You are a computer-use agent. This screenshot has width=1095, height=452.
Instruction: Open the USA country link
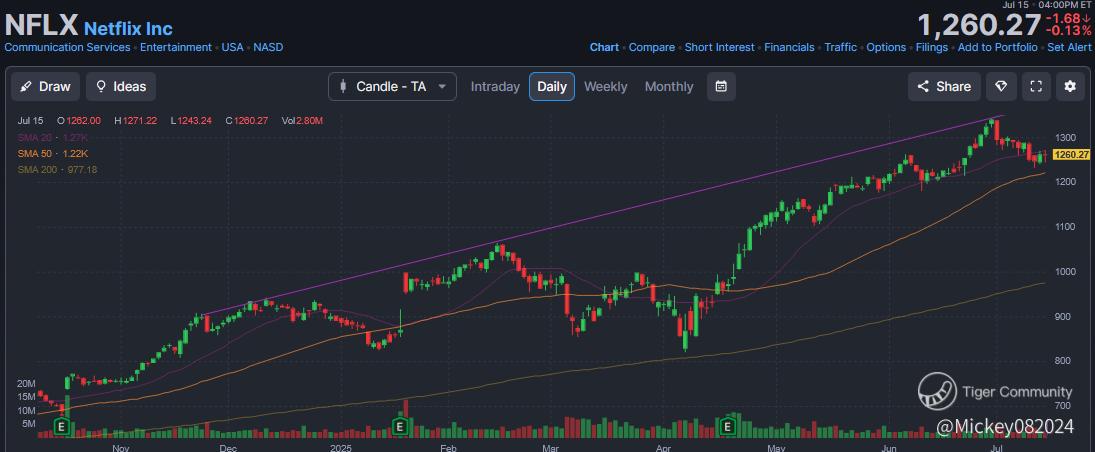click(x=233, y=48)
